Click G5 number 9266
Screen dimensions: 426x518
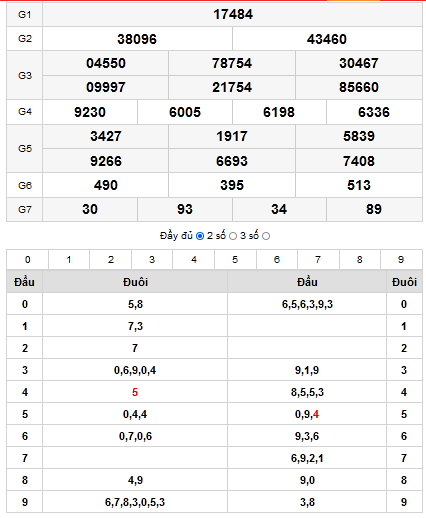(106, 161)
